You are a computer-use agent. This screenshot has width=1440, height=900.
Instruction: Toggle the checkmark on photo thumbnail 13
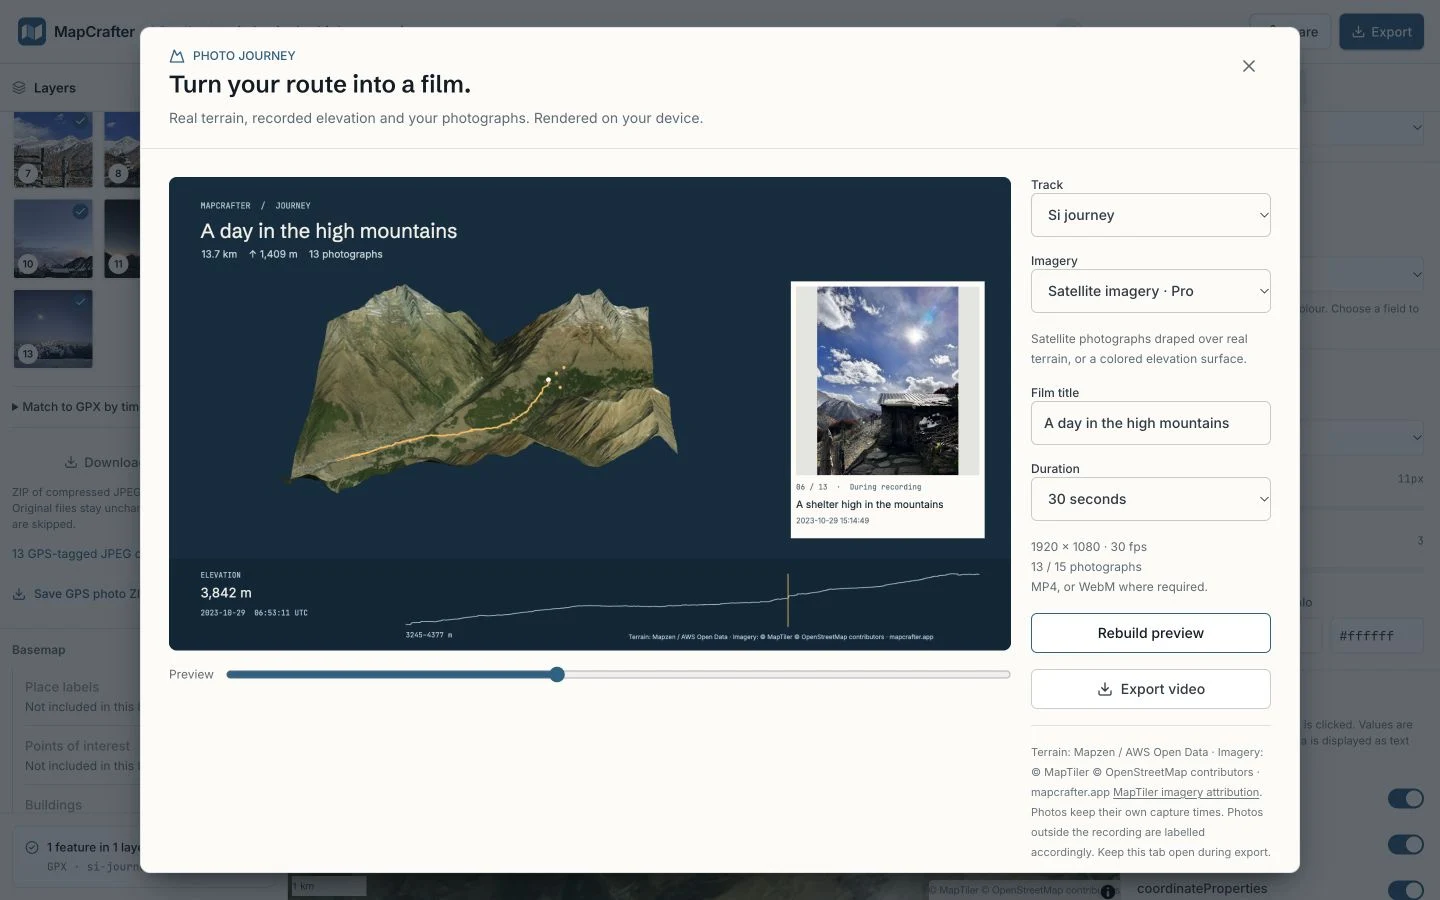point(80,302)
